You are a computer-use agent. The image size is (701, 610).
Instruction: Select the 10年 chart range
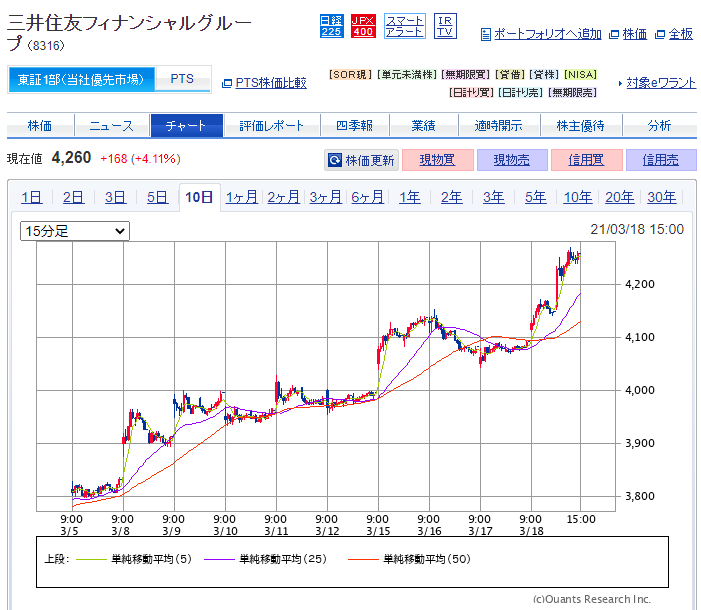pyautogui.click(x=578, y=197)
